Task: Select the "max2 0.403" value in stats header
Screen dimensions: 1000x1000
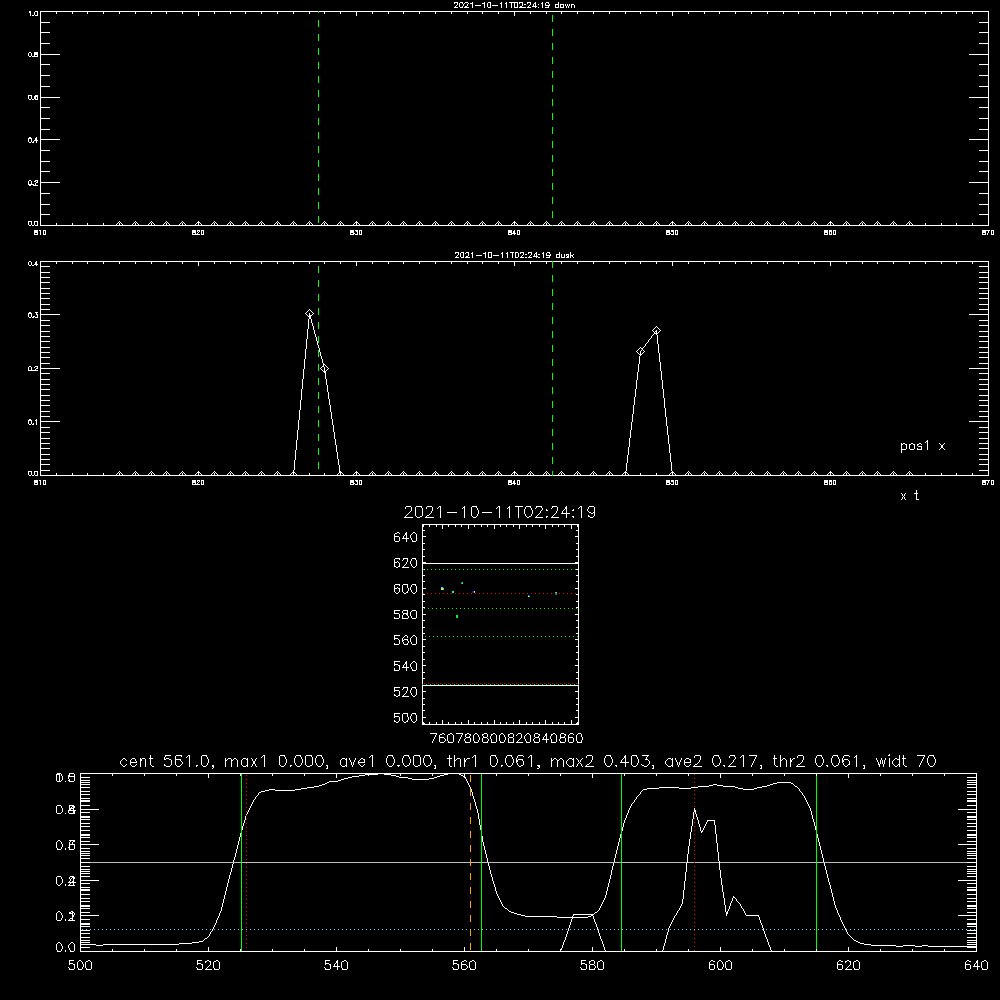Action: point(599,761)
